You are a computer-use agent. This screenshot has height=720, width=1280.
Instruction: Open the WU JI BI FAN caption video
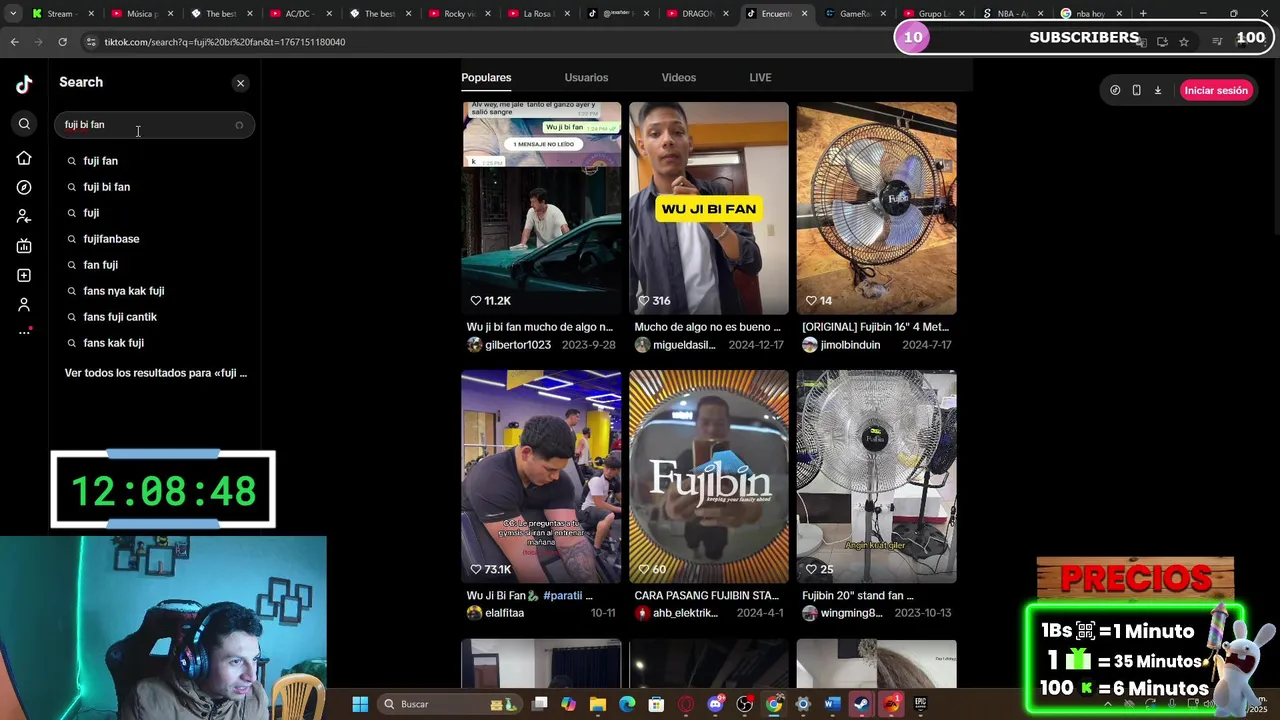pos(709,208)
